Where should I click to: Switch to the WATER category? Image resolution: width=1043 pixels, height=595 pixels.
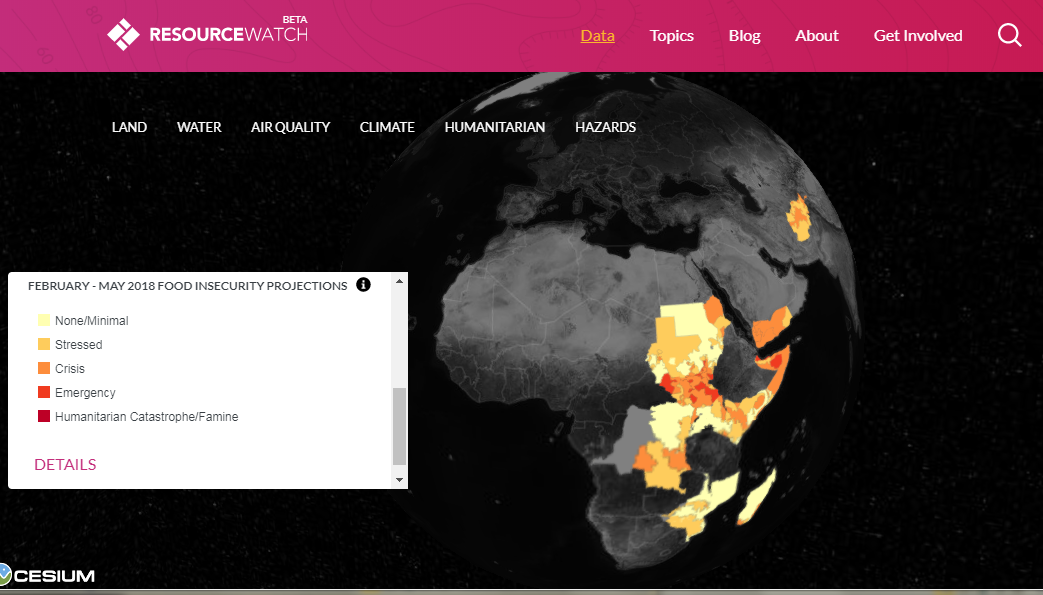tap(199, 127)
